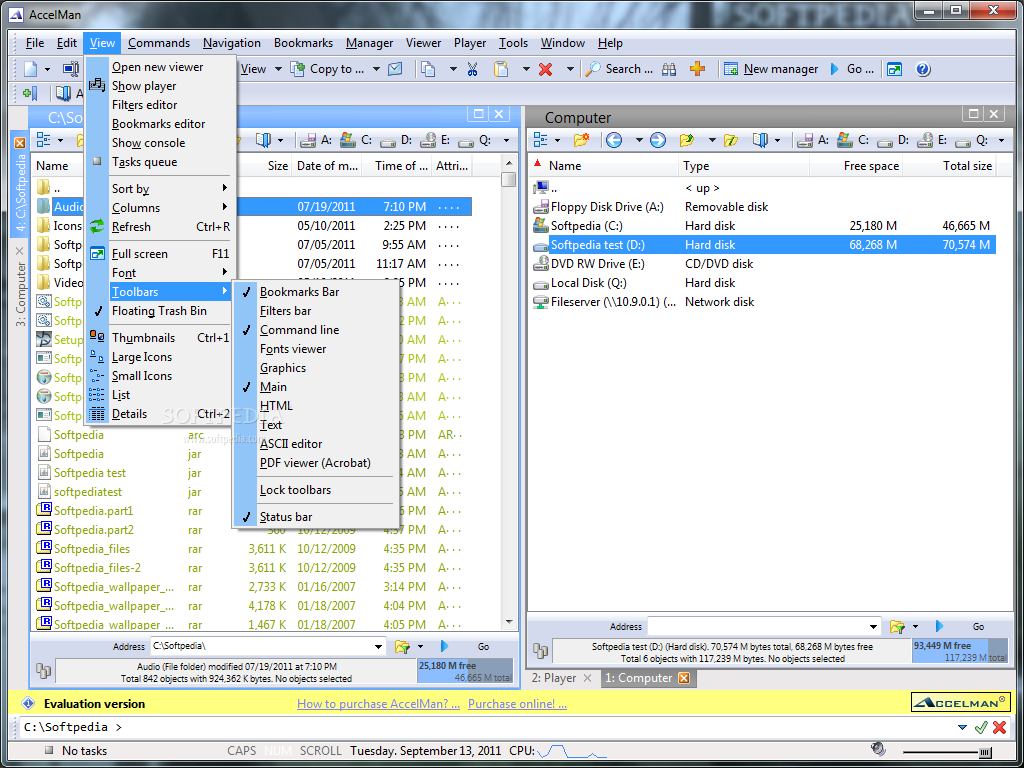
Task: Click the Paste clipboard toolbar icon
Action: point(501,69)
